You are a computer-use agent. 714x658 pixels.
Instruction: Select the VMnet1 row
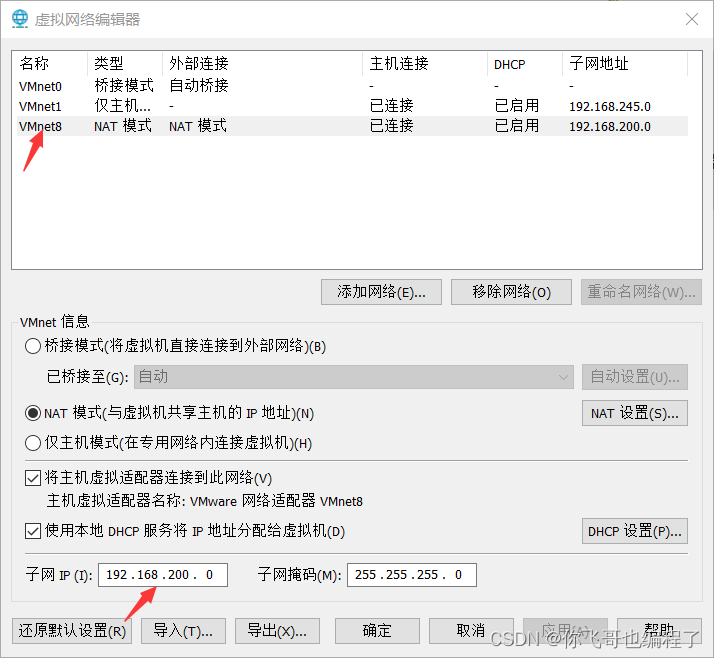352,106
